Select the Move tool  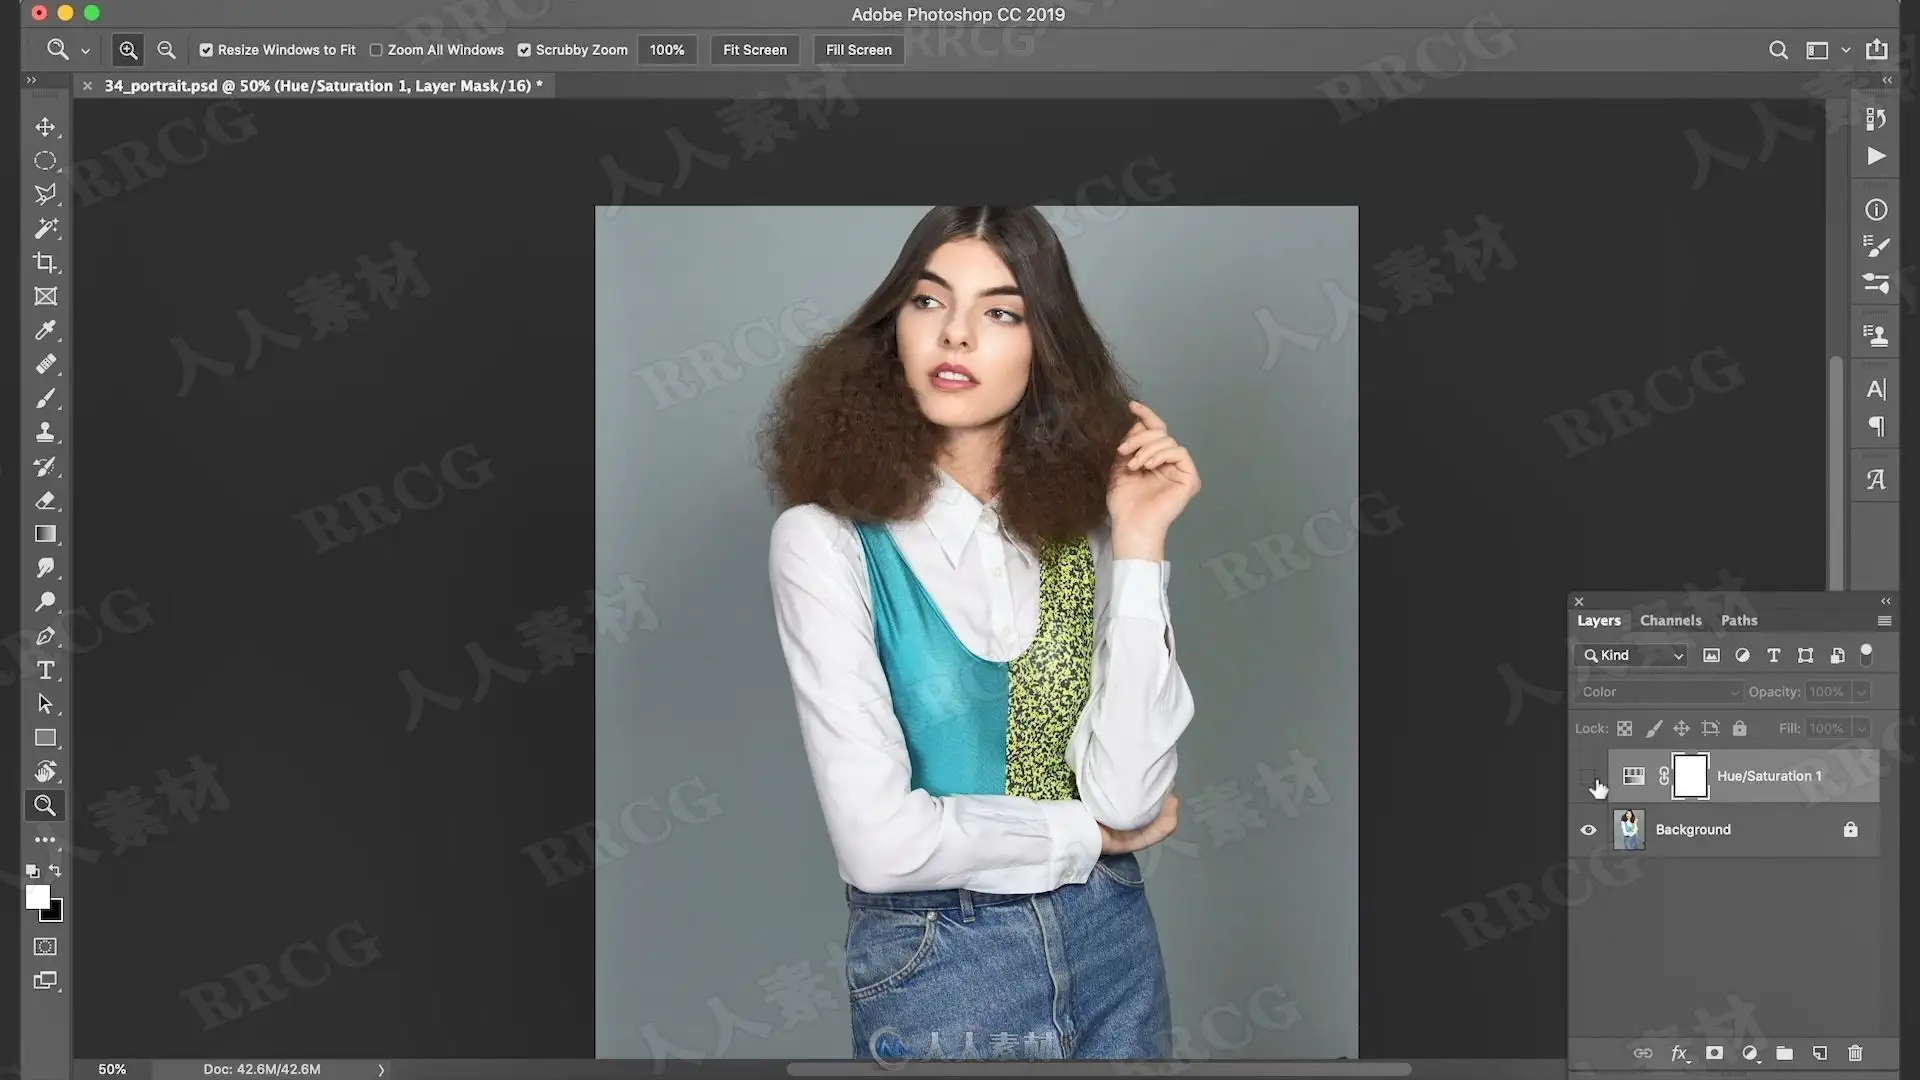(45, 127)
